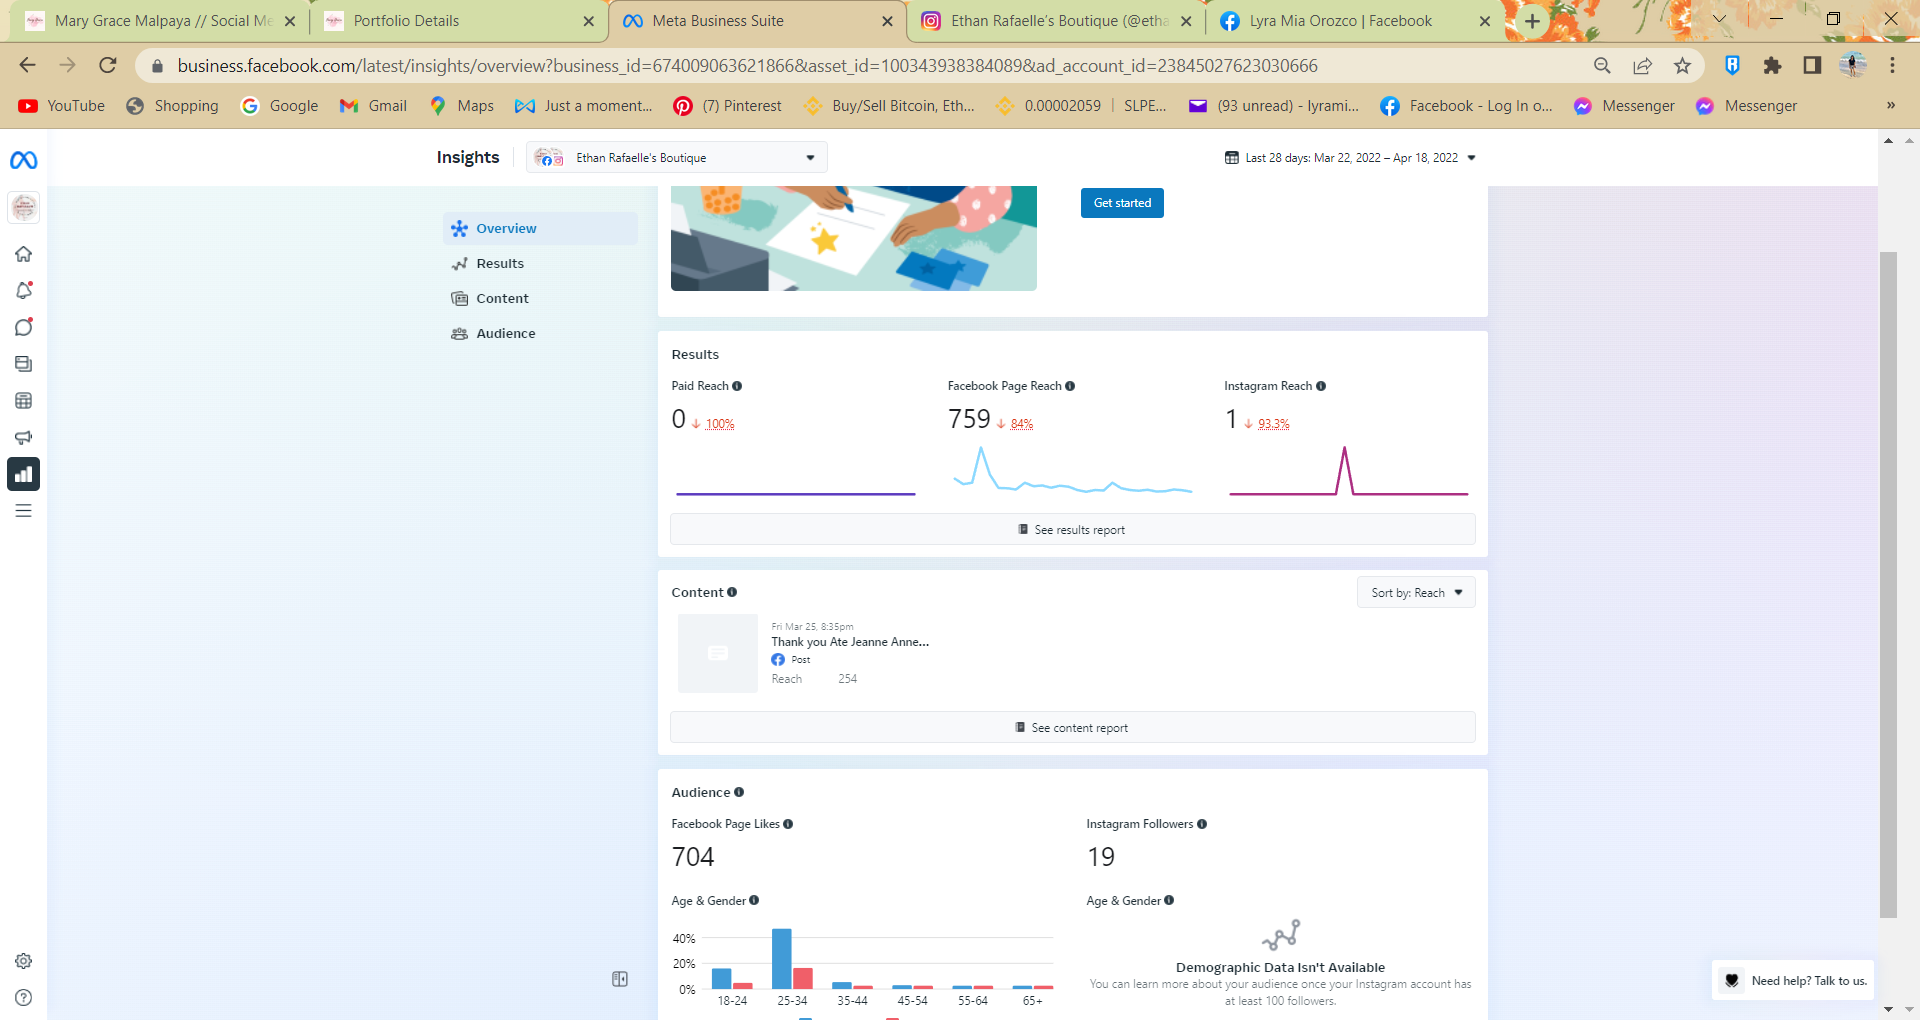Click Help question mark icon

[24, 998]
